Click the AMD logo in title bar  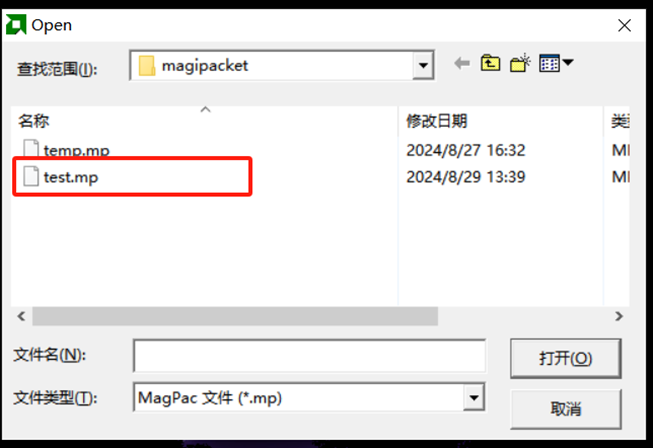[x=16, y=25]
